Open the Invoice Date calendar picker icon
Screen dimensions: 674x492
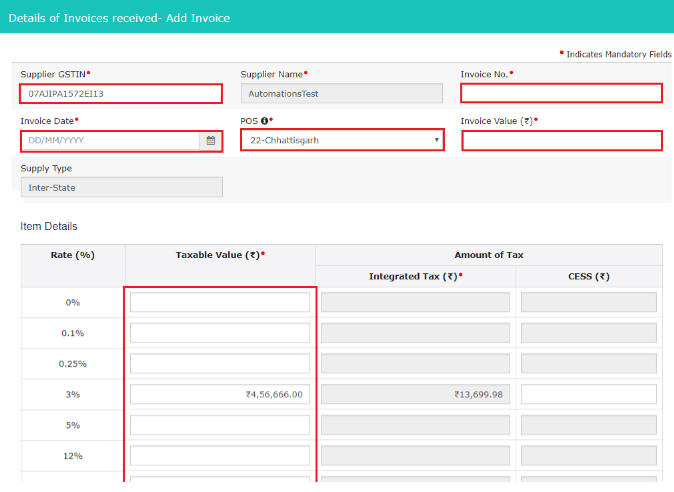point(211,141)
